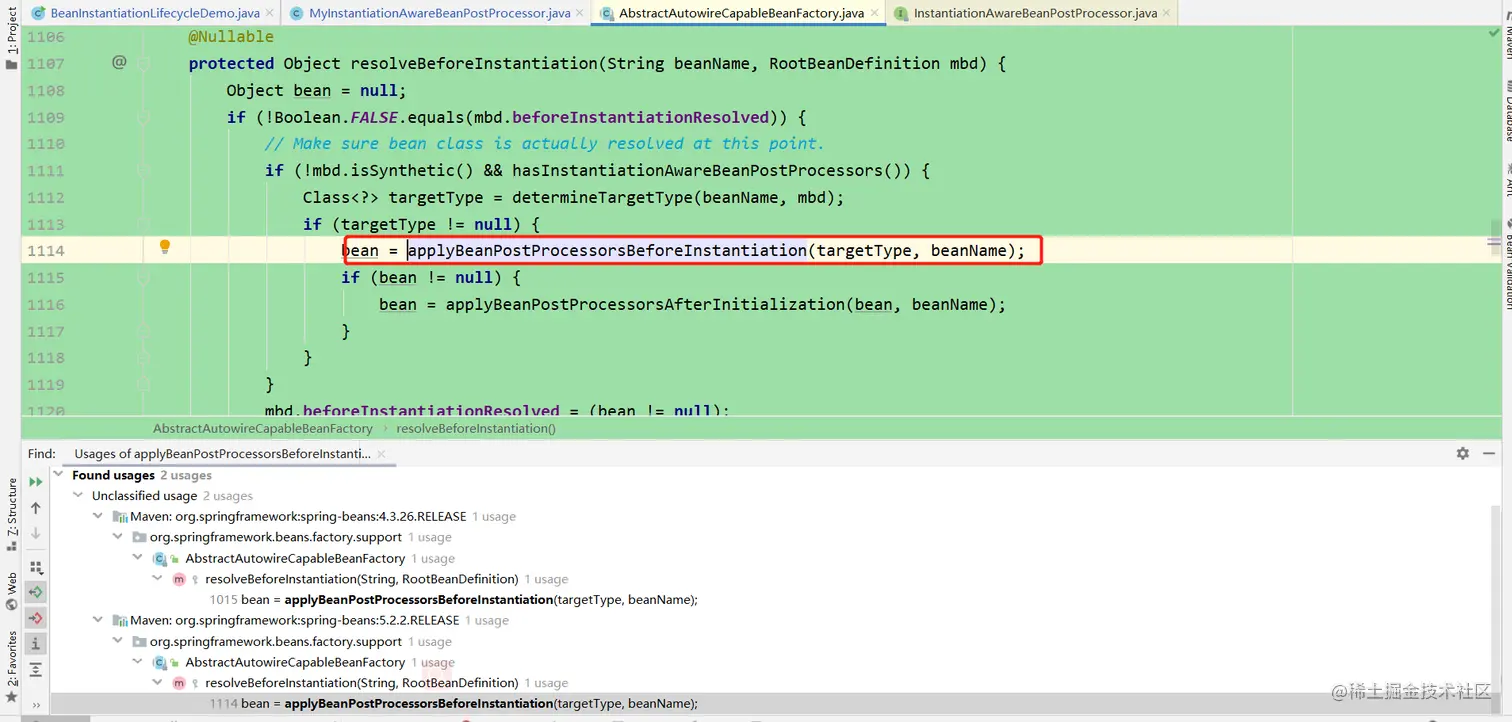Click the expand/collapse all tree icon
Viewport: 1512px width, 722px height.
pos(36,670)
